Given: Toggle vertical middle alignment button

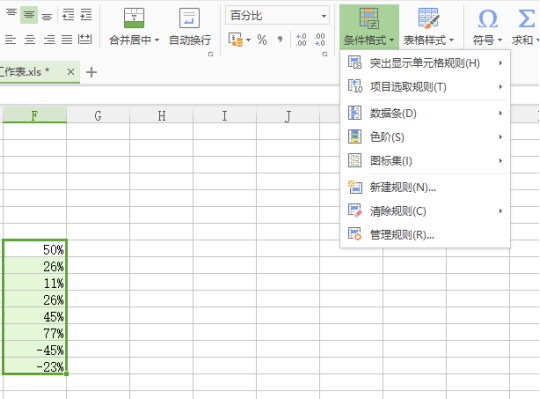Looking at the screenshot, I should tap(29, 15).
